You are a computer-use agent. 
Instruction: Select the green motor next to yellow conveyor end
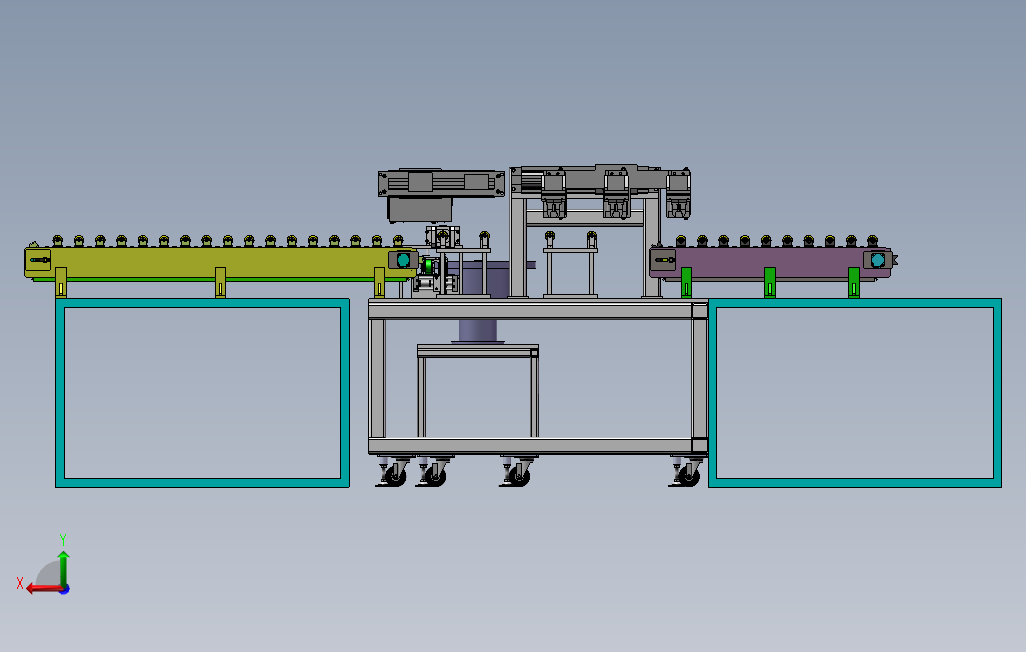pos(429,266)
